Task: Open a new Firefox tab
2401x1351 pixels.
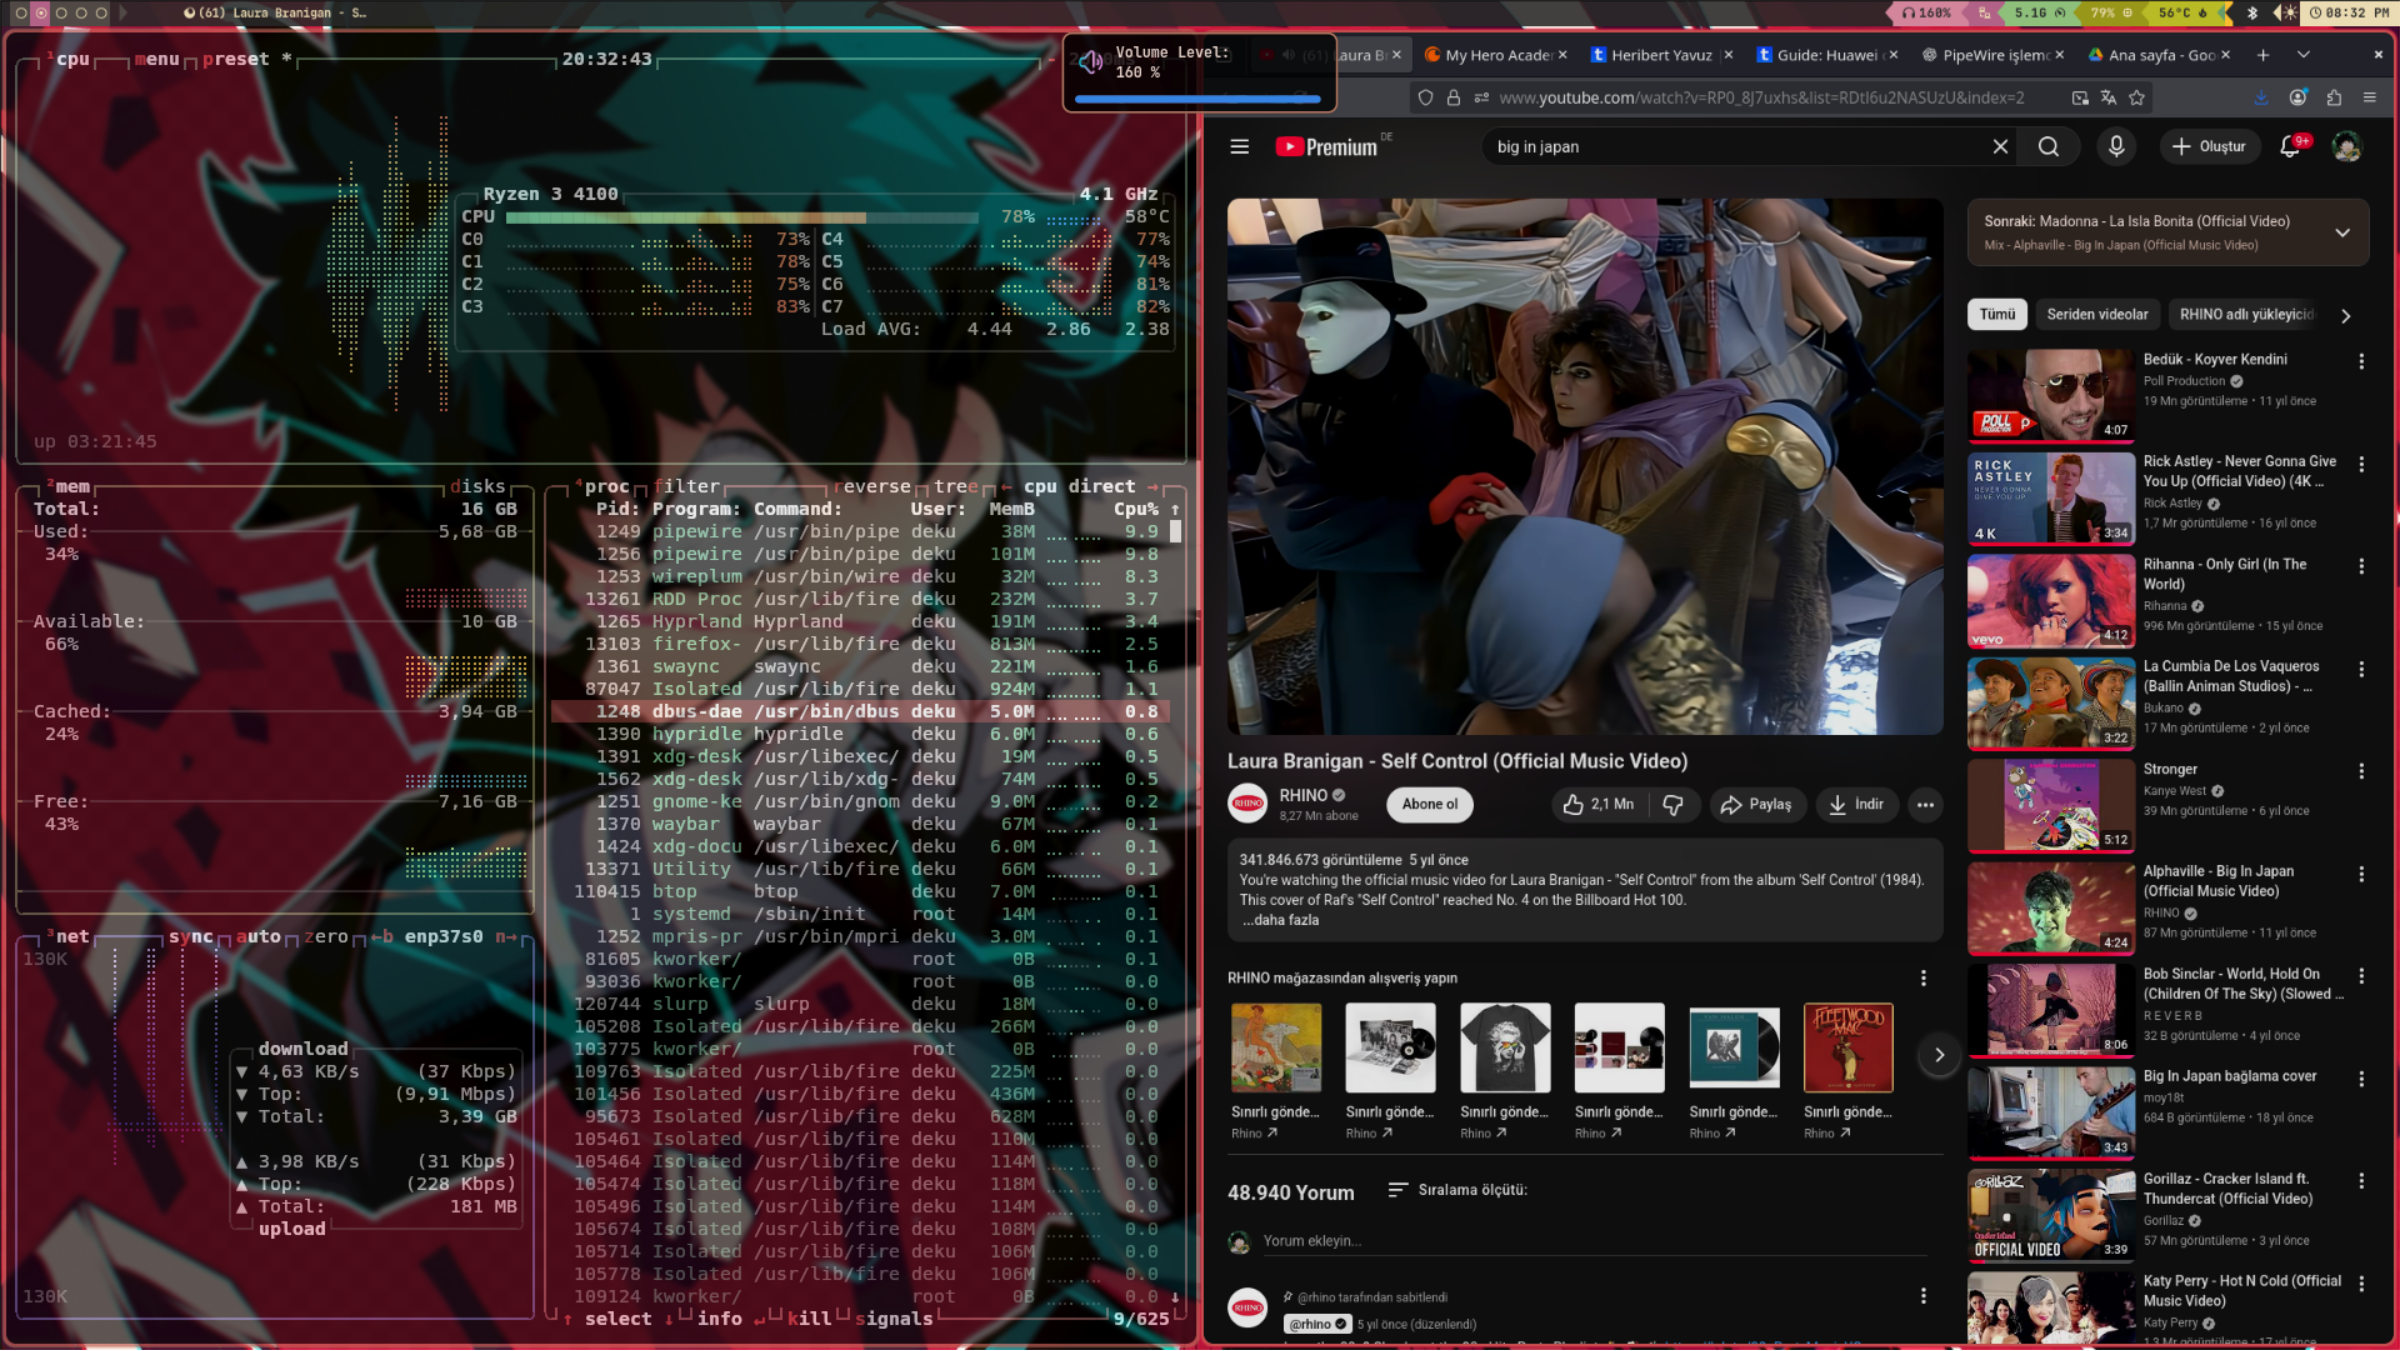Action: [2263, 55]
